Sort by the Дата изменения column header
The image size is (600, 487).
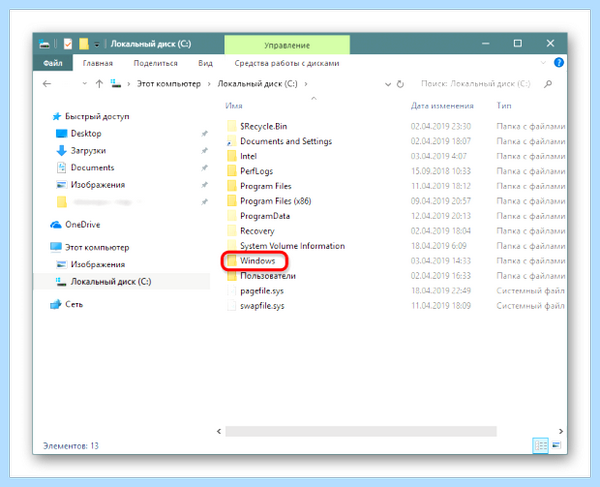pos(442,106)
